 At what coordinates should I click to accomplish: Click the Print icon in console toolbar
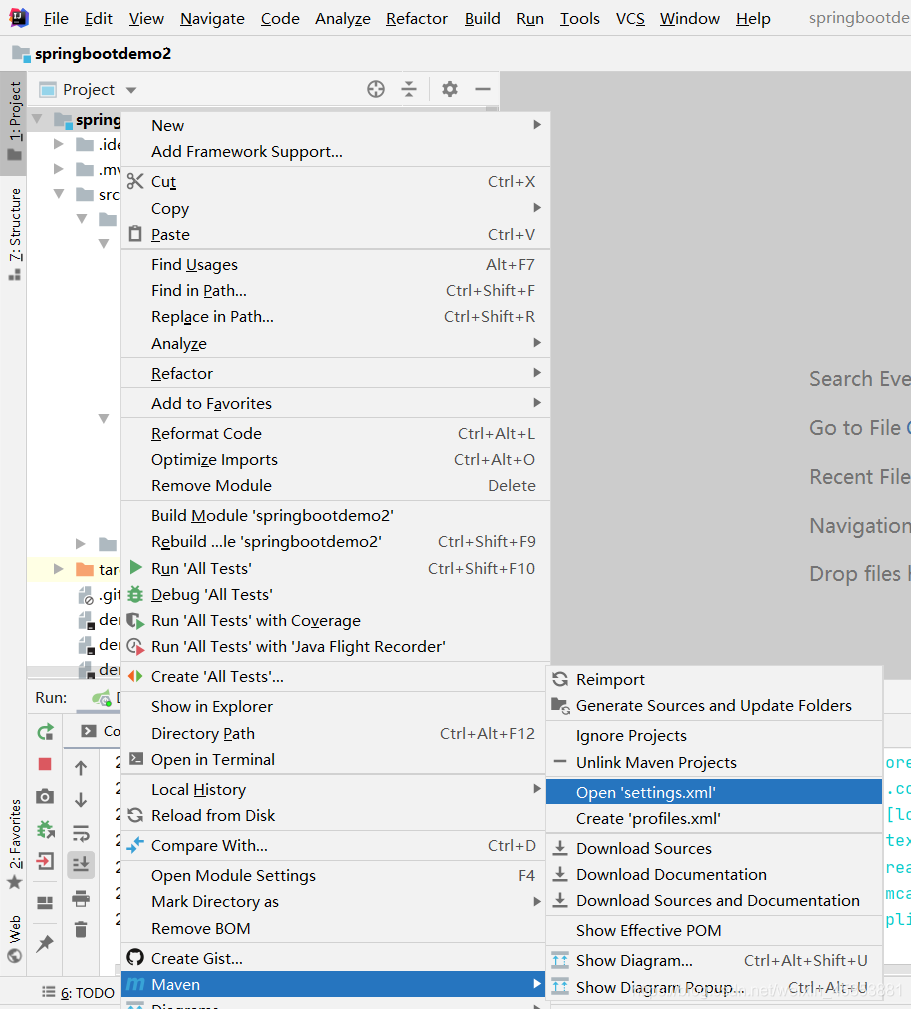point(81,898)
